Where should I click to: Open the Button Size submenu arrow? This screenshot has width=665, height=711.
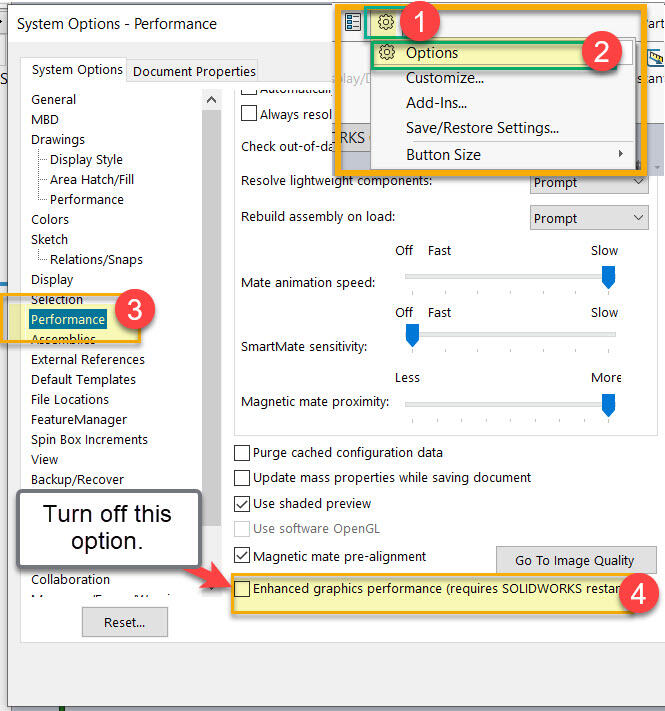point(621,154)
